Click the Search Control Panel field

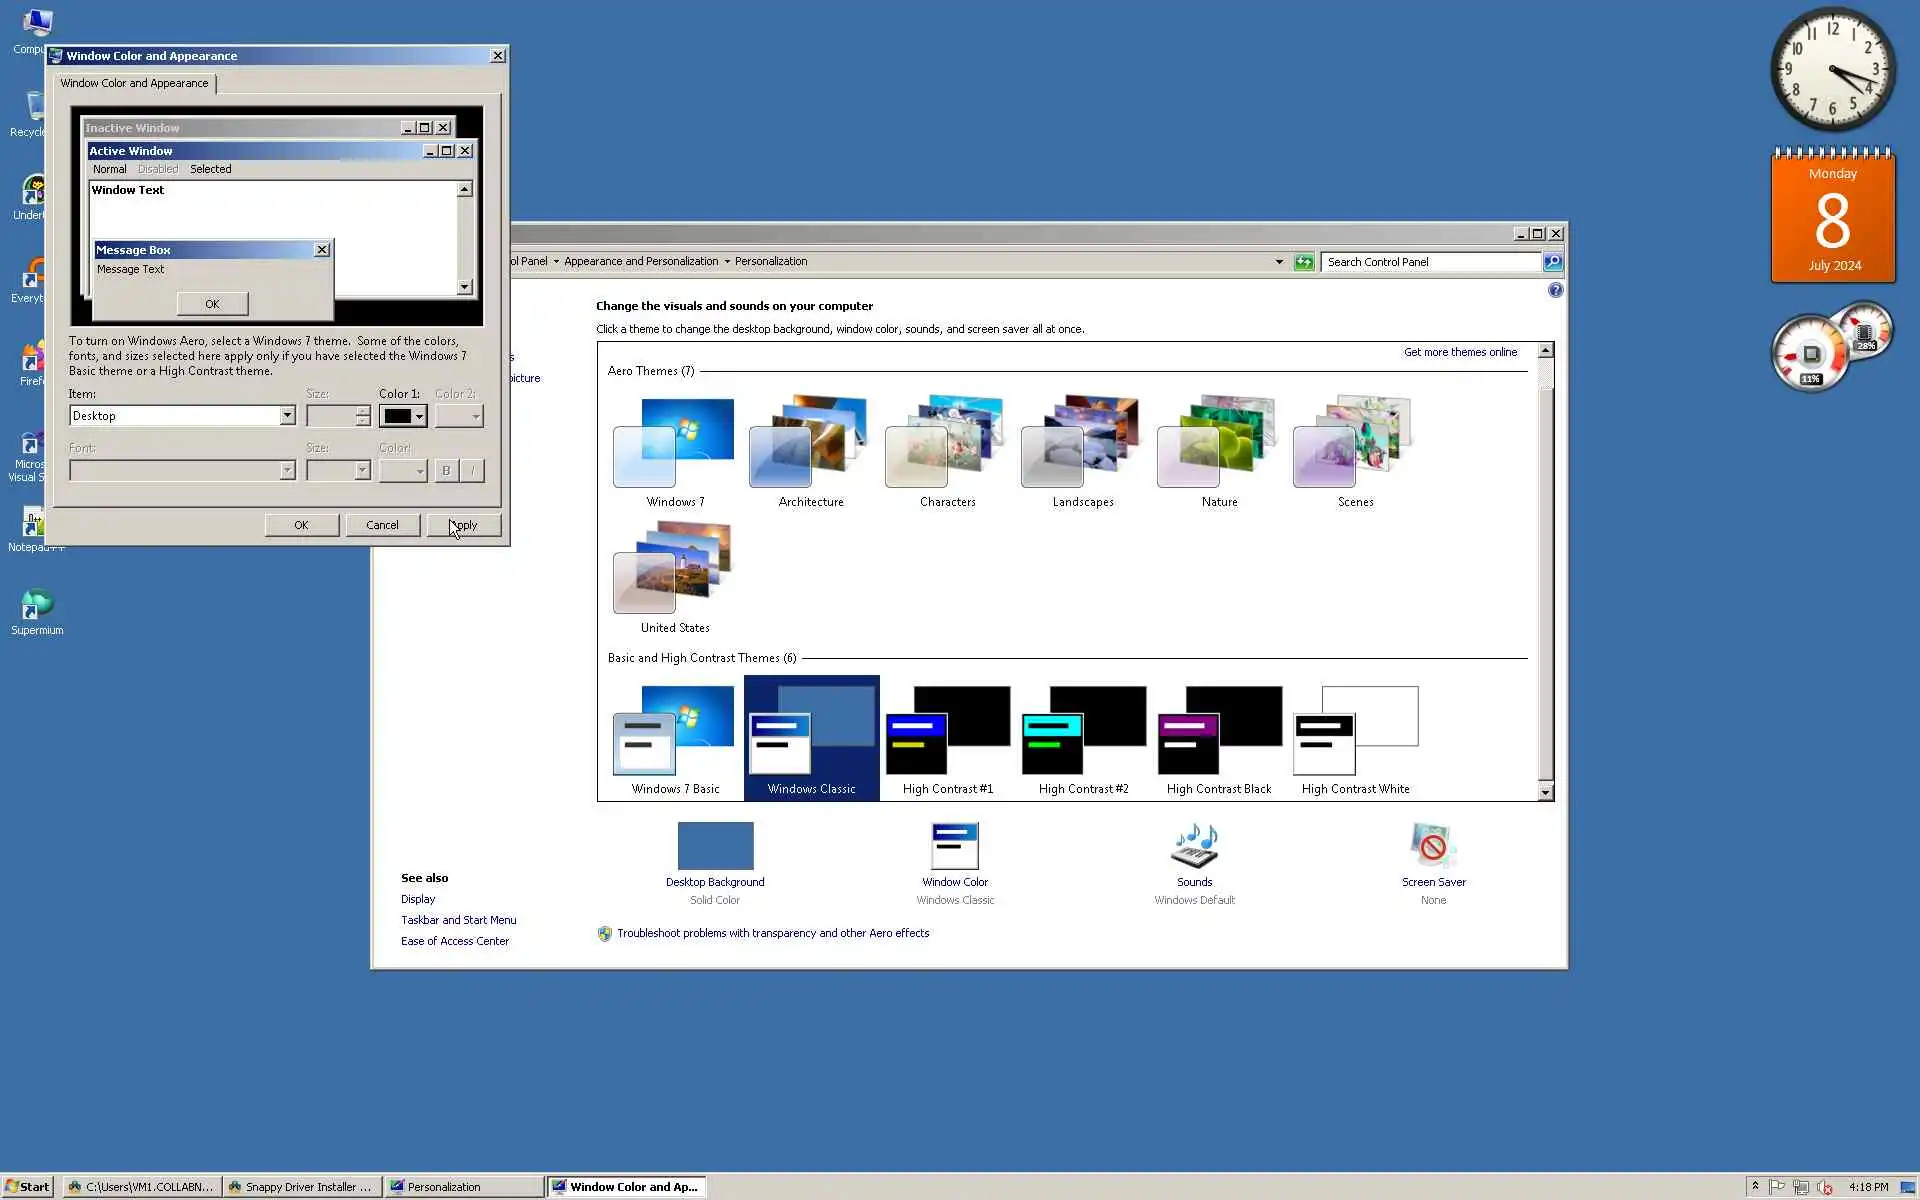1430,262
